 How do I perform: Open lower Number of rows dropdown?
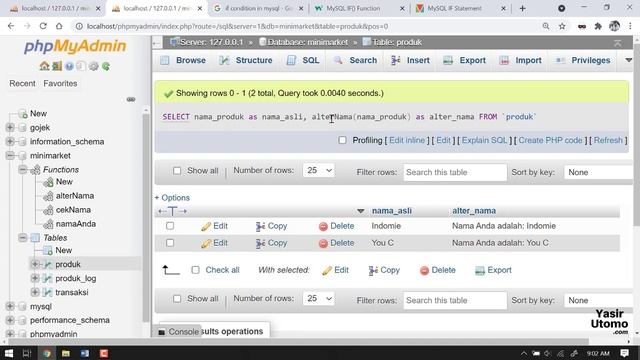click(x=319, y=299)
